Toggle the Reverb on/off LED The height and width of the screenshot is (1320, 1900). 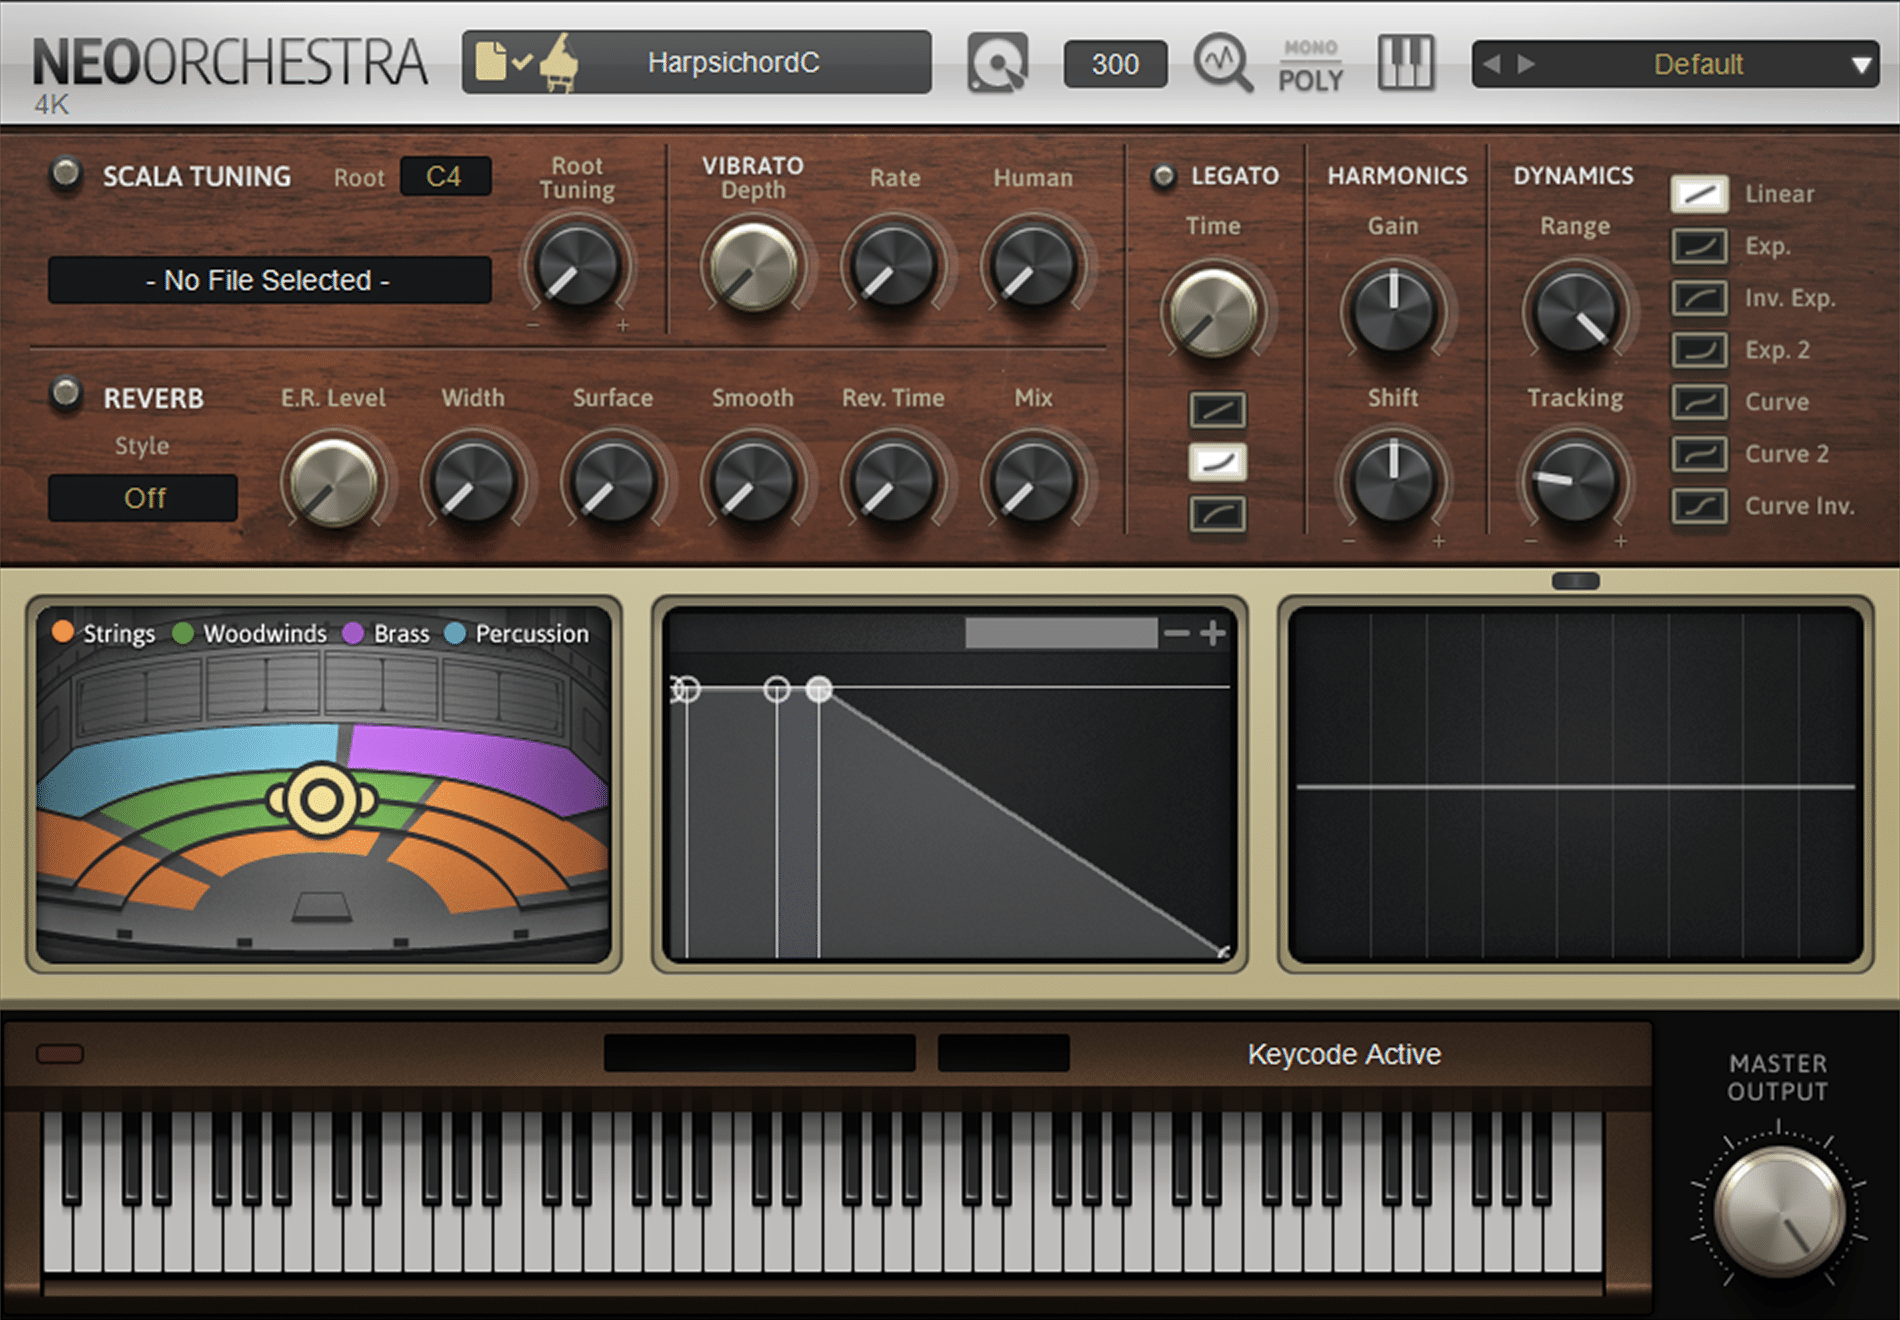point(66,393)
